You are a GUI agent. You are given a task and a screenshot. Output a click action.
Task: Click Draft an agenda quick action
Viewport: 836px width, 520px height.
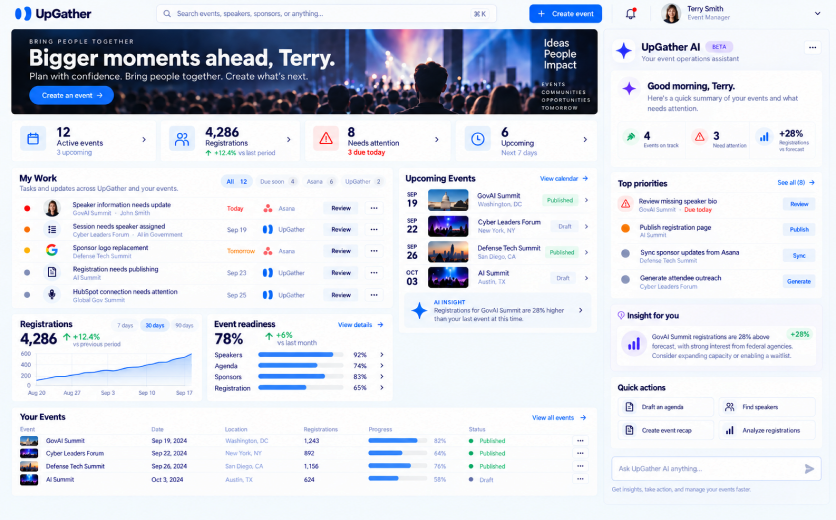665,407
